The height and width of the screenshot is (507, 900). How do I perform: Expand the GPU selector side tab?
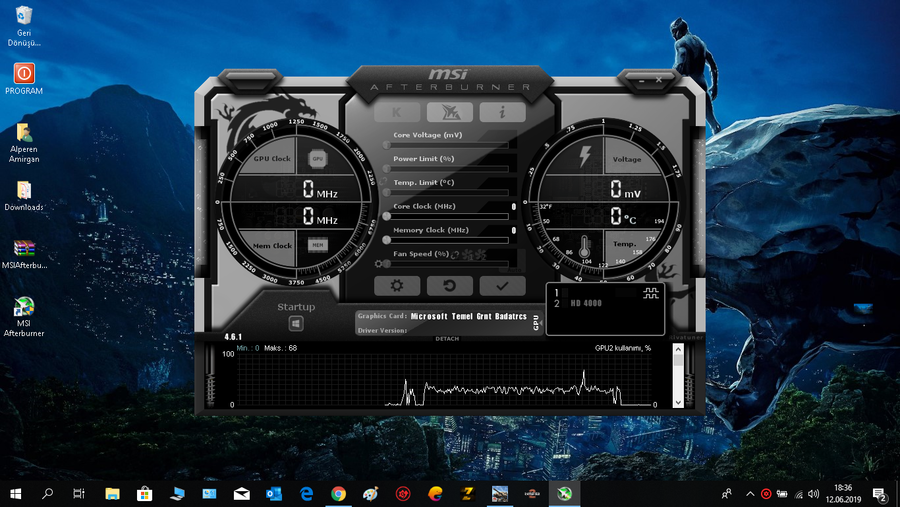[x=536, y=322]
